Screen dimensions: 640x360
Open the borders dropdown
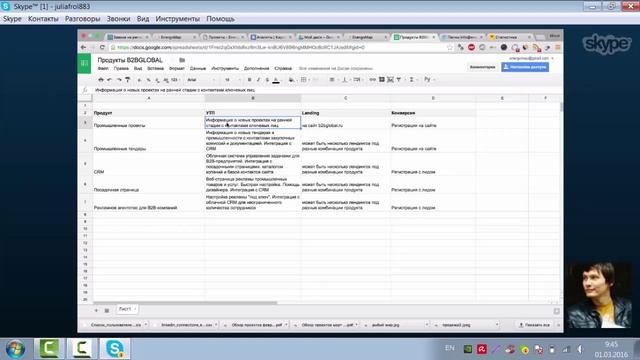coord(304,80)
